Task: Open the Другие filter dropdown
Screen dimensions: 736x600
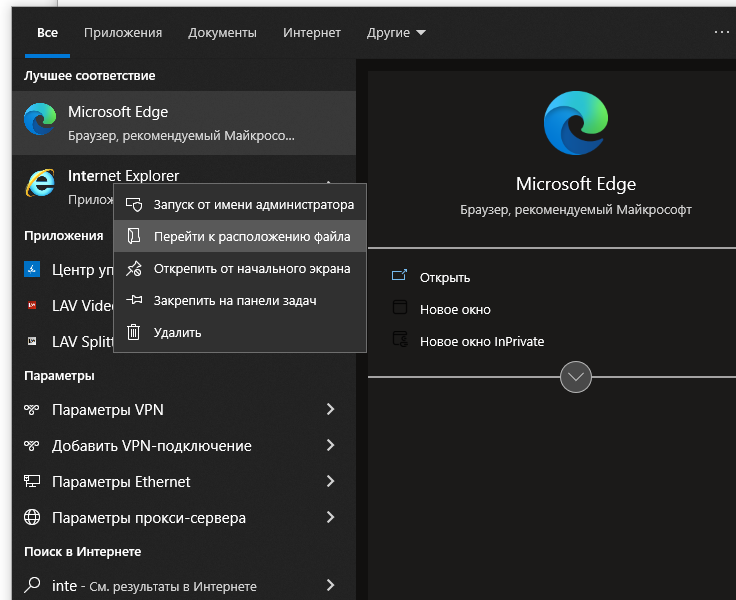Action: [x=396, y=32]
